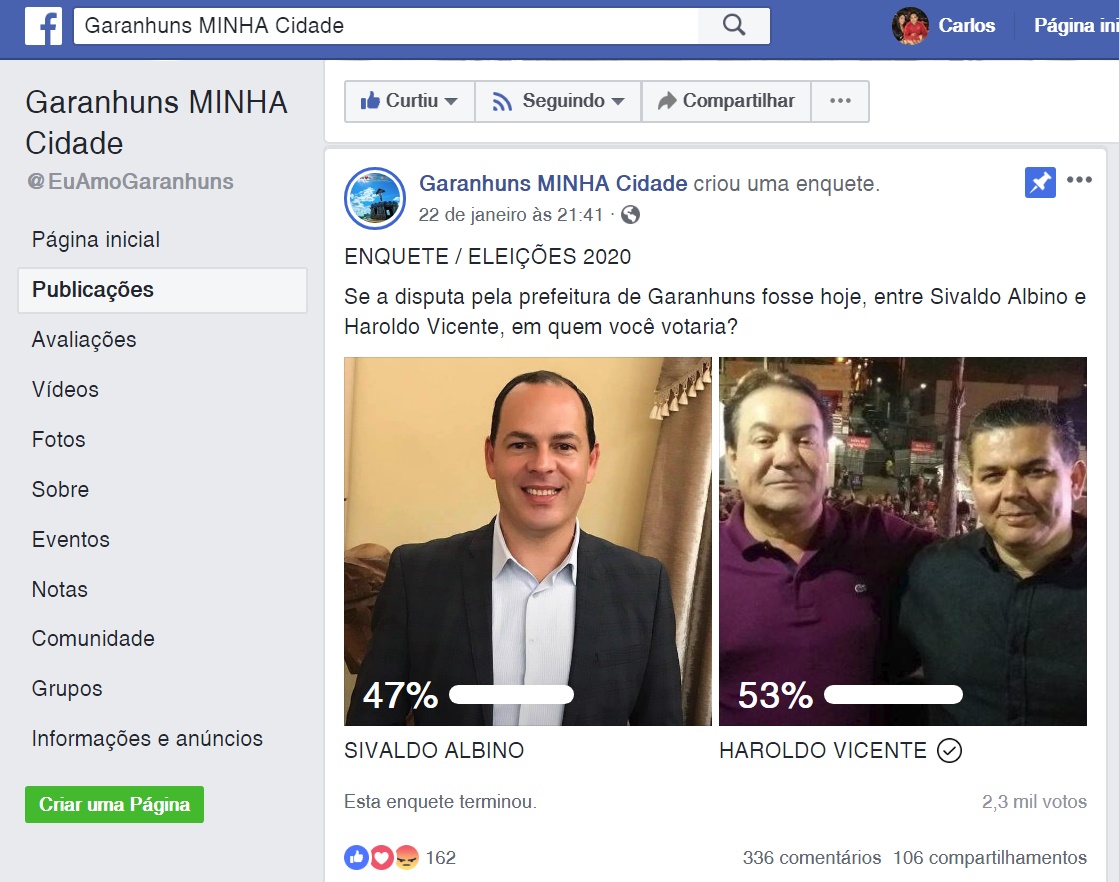Go to the Fotos section
This screenshot has height=882, width=1119.
[x=59, y=440]
